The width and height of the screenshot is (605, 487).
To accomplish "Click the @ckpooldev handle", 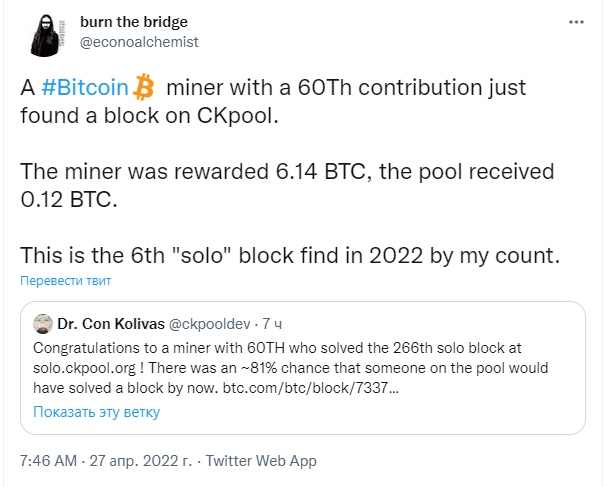I will (210, 324).
